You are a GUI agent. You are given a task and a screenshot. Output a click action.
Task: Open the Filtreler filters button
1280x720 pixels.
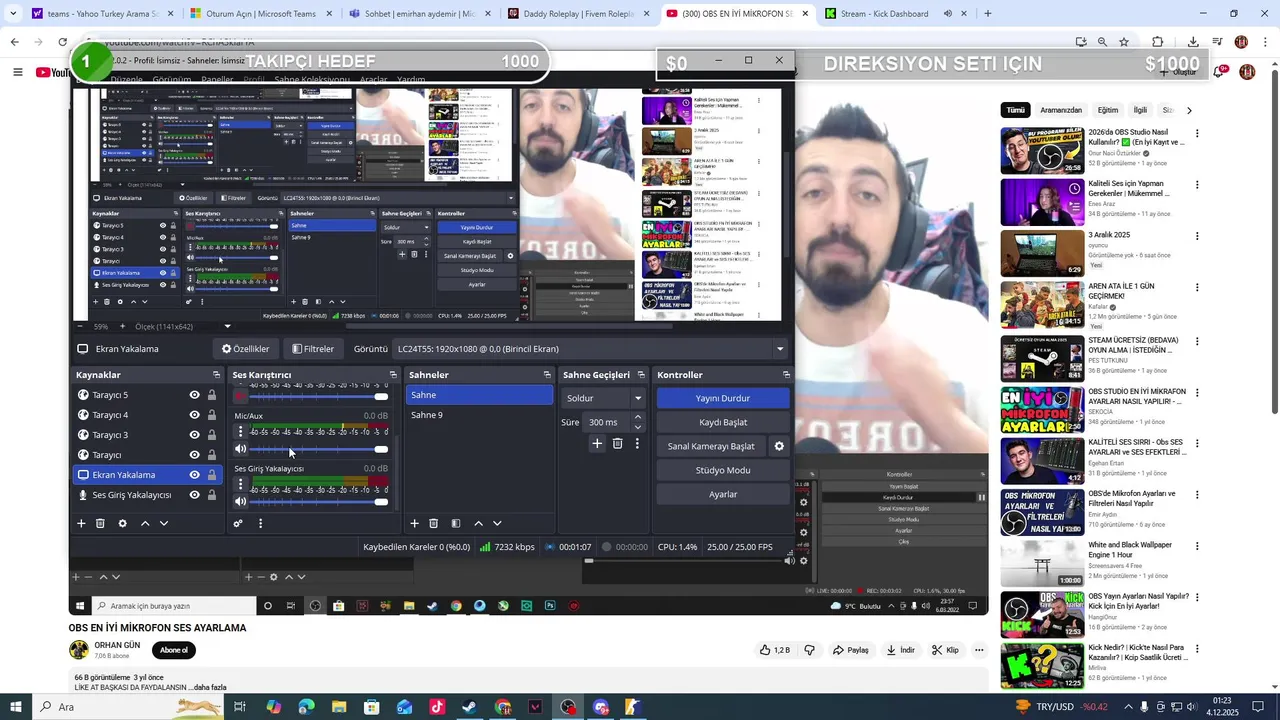point(313,349)
